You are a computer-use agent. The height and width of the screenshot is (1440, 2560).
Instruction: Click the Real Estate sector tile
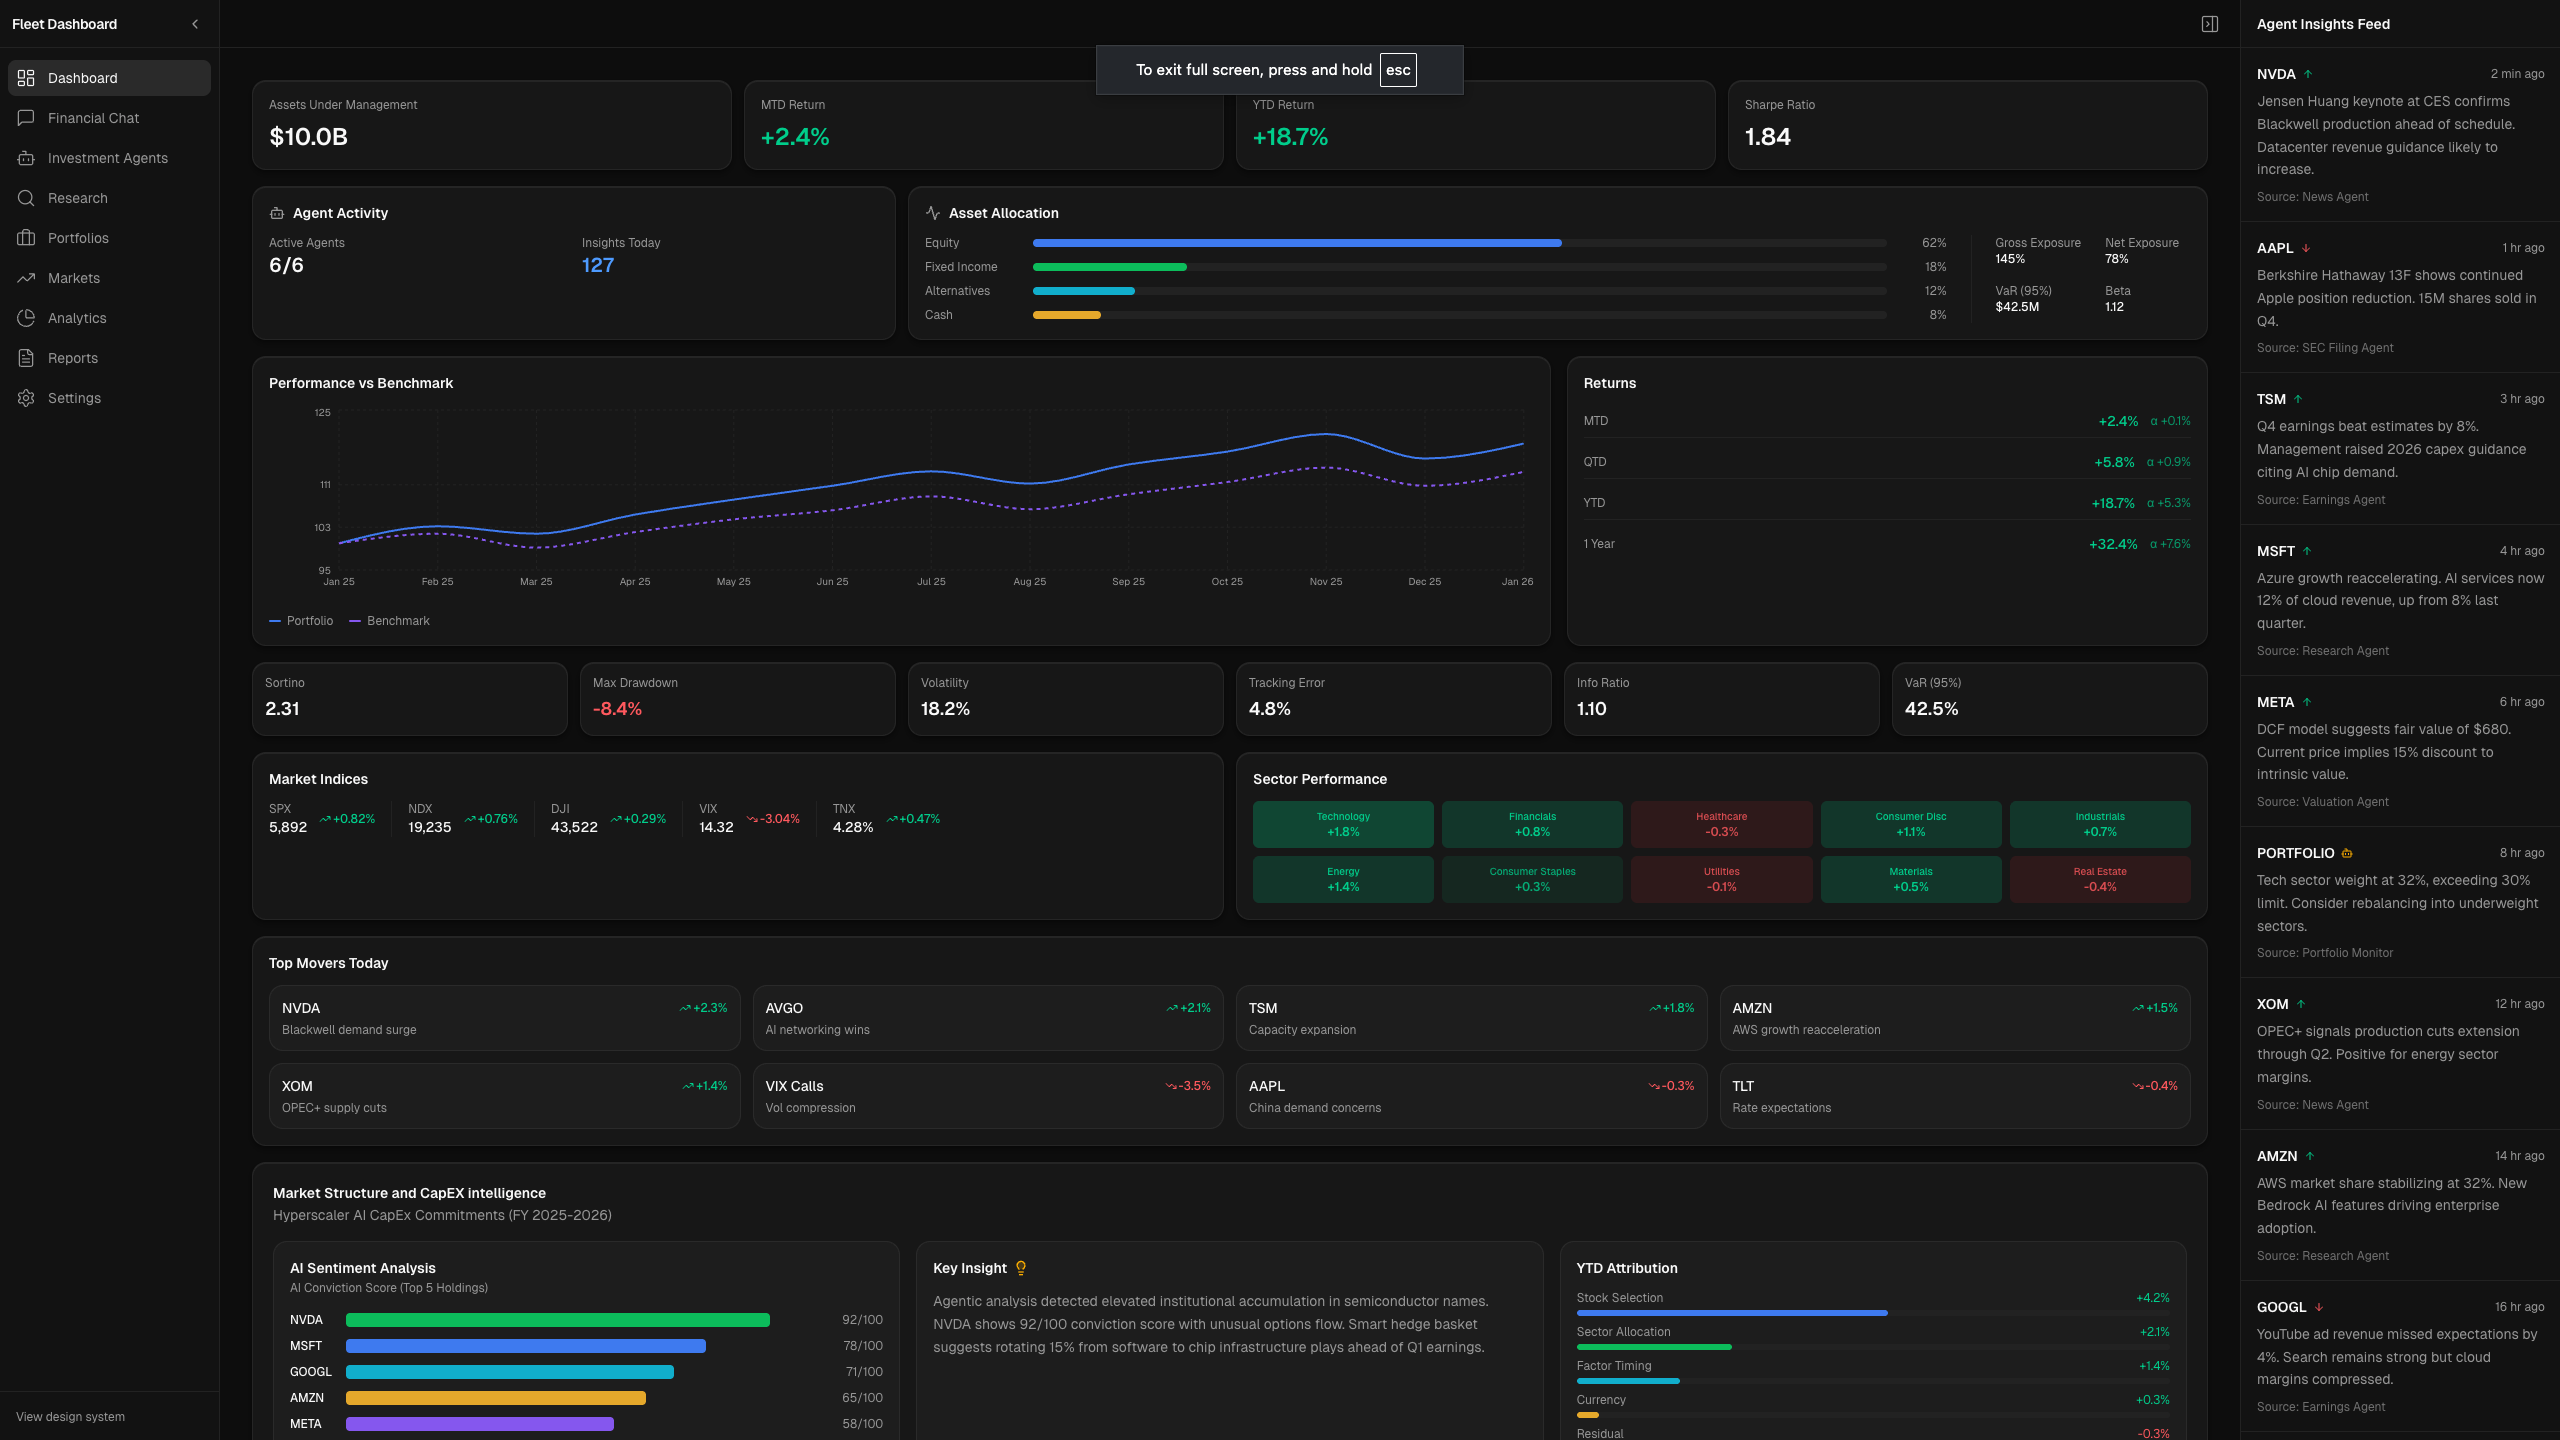[x=2100, y=879]
